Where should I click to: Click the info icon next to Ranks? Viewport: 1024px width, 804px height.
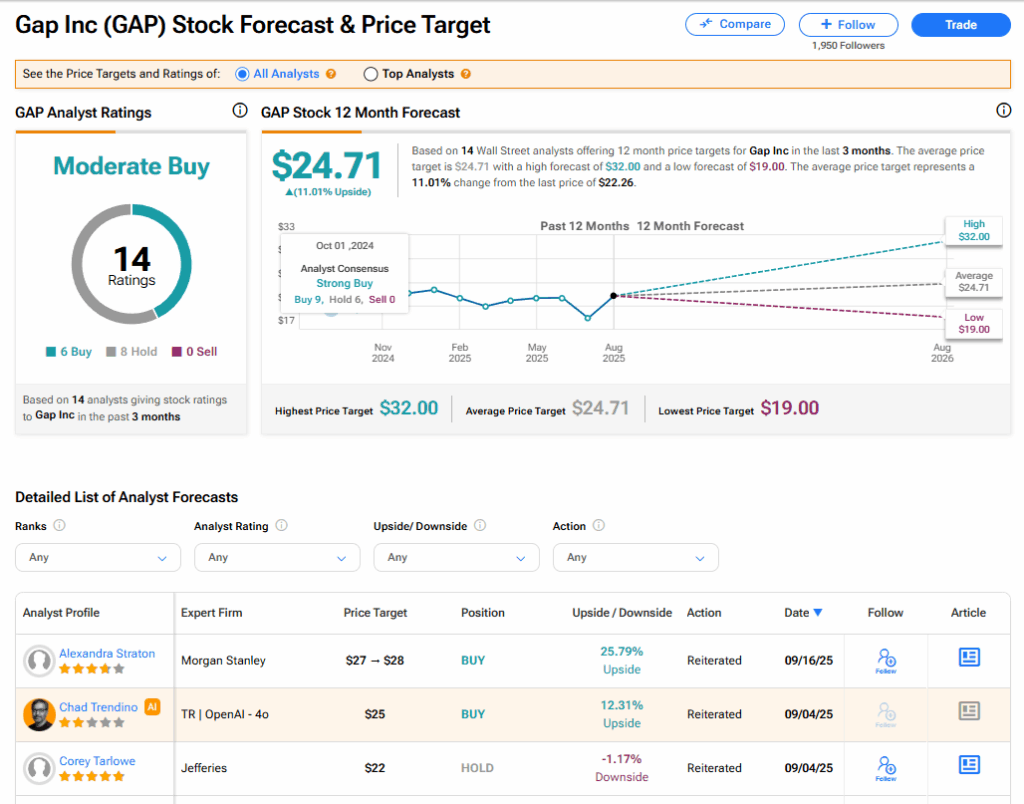[59, 526]
